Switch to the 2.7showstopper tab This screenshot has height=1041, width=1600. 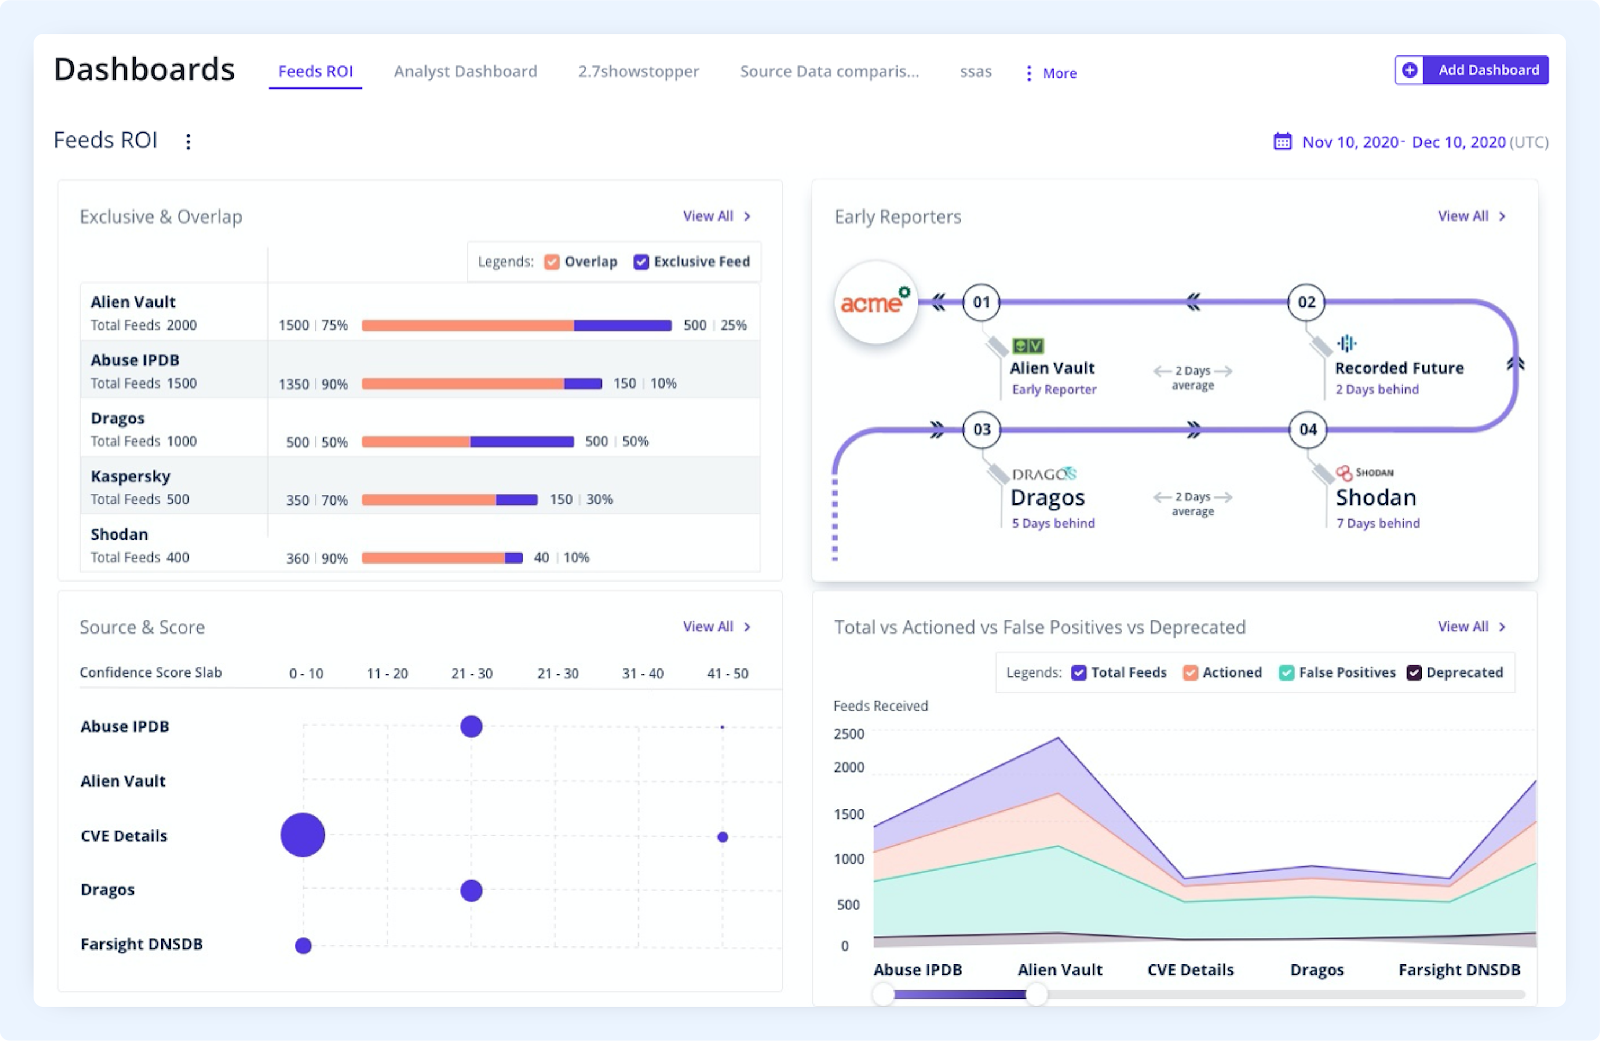point(638,71)
